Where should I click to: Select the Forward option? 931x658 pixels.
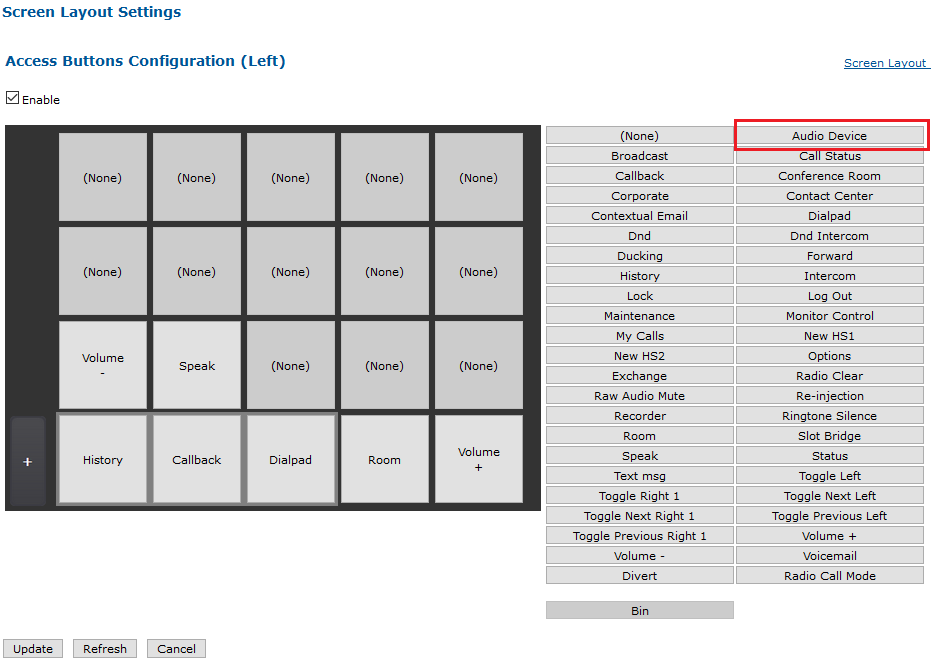click(829, 256)
